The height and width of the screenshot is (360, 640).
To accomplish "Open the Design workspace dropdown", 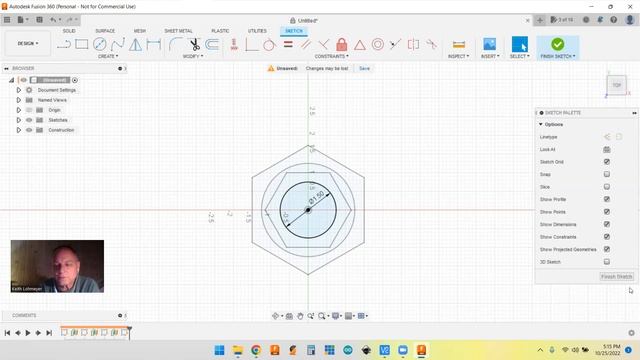I will (28, 43).
